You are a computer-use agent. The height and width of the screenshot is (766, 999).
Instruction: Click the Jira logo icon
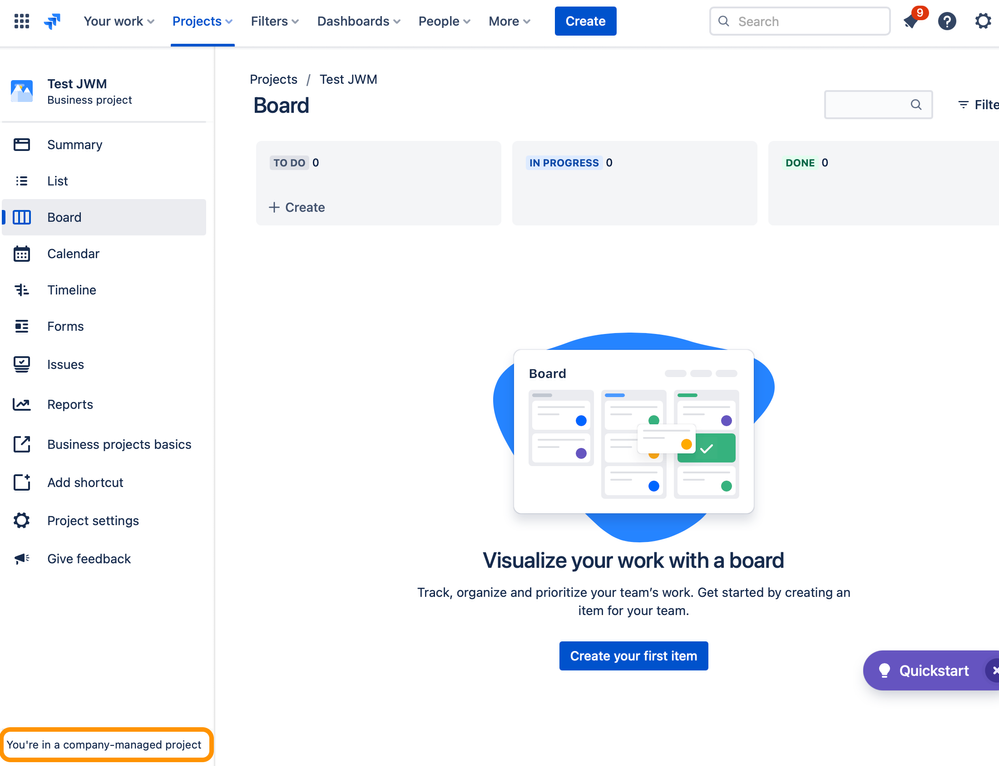click(52, 21)
